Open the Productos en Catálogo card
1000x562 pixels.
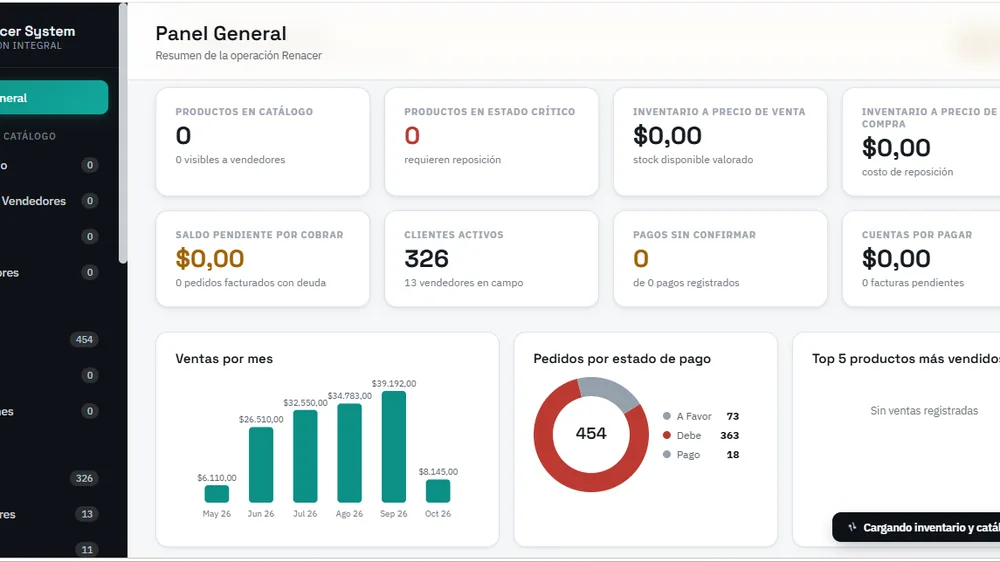[x=263, y=142]
